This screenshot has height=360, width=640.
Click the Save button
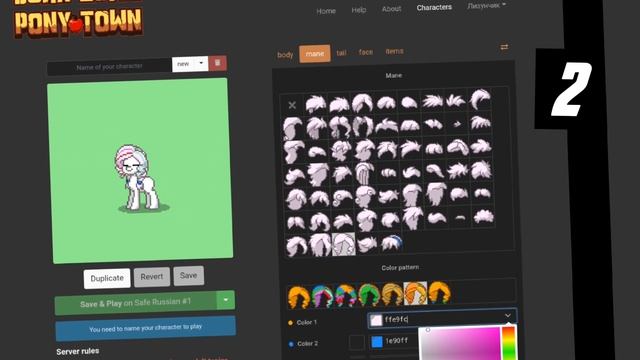189,276
